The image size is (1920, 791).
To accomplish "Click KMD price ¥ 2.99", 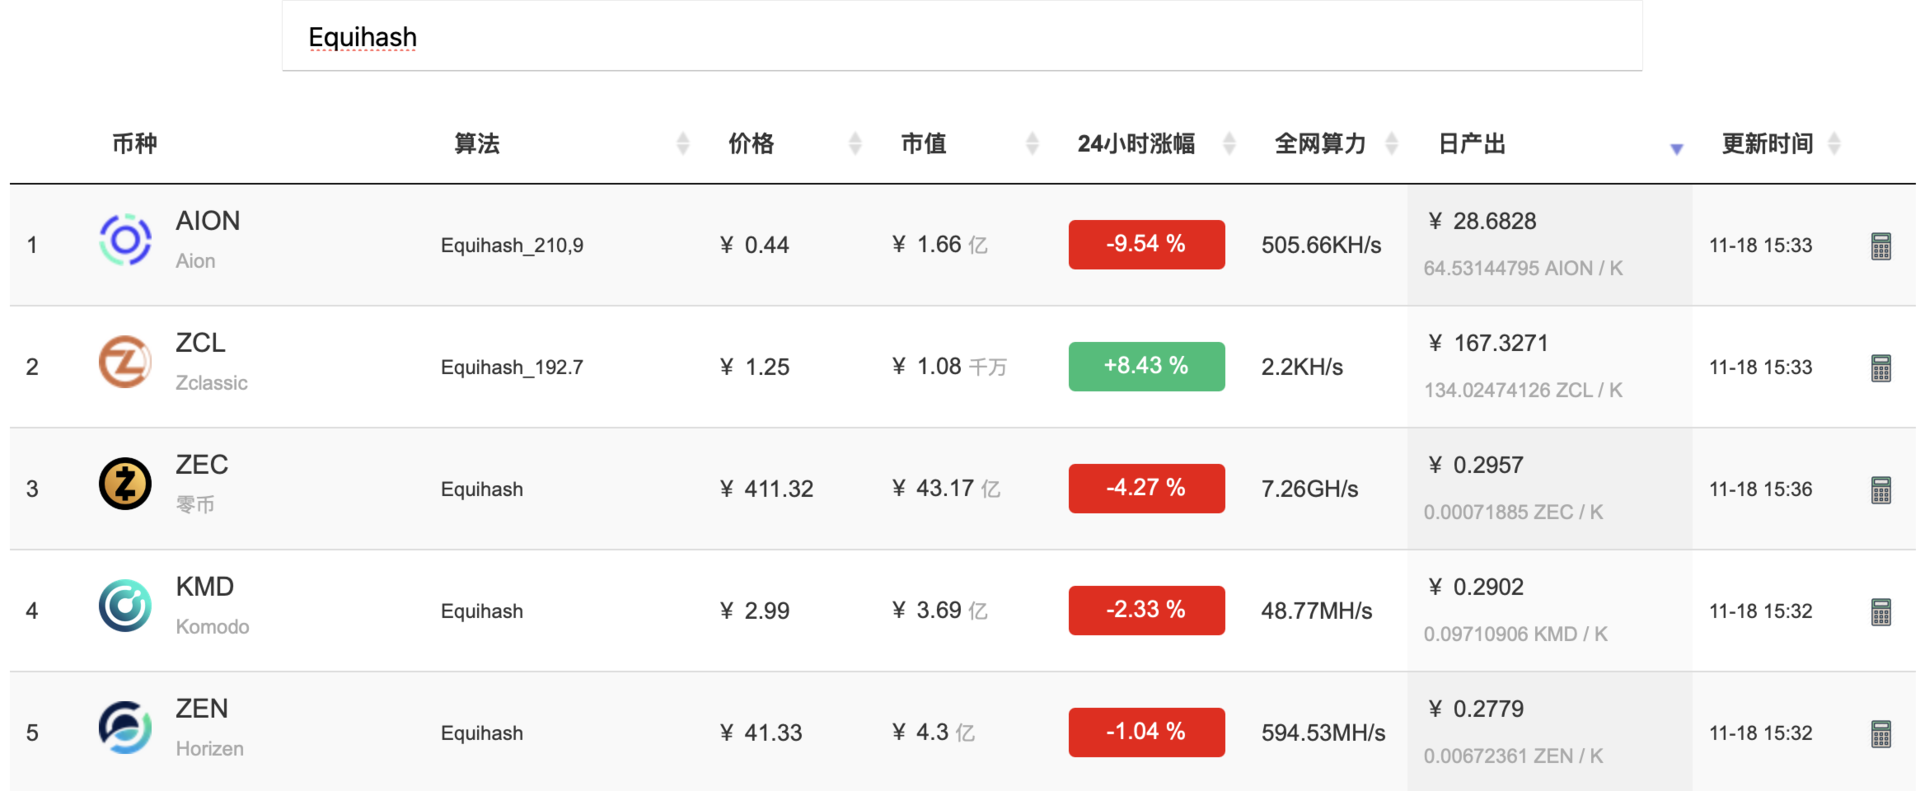I will click(x=754, y=611).
